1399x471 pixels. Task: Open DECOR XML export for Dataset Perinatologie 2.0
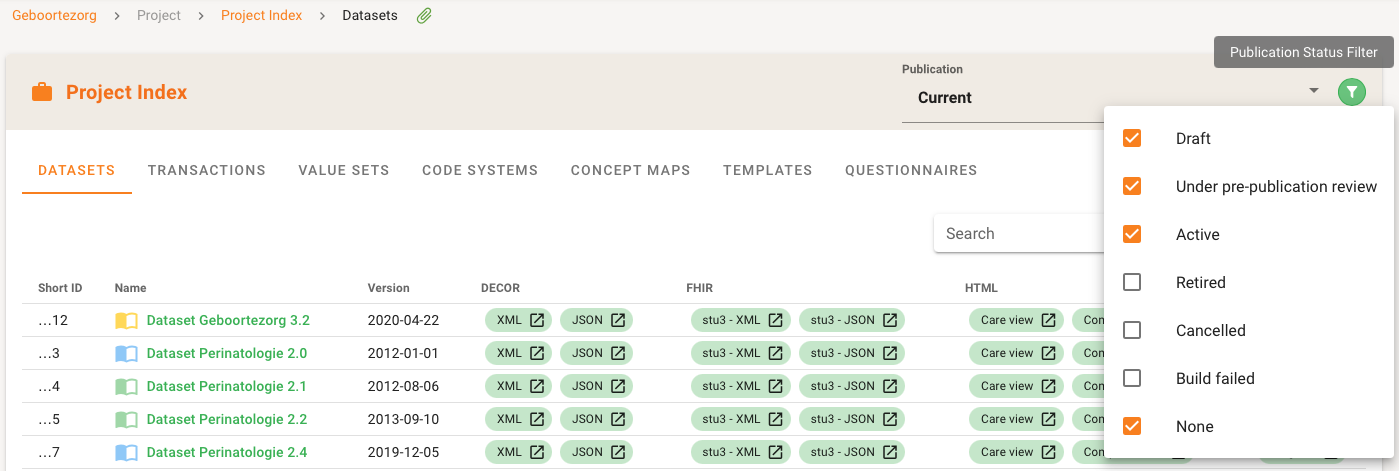[x=519, y=354]
